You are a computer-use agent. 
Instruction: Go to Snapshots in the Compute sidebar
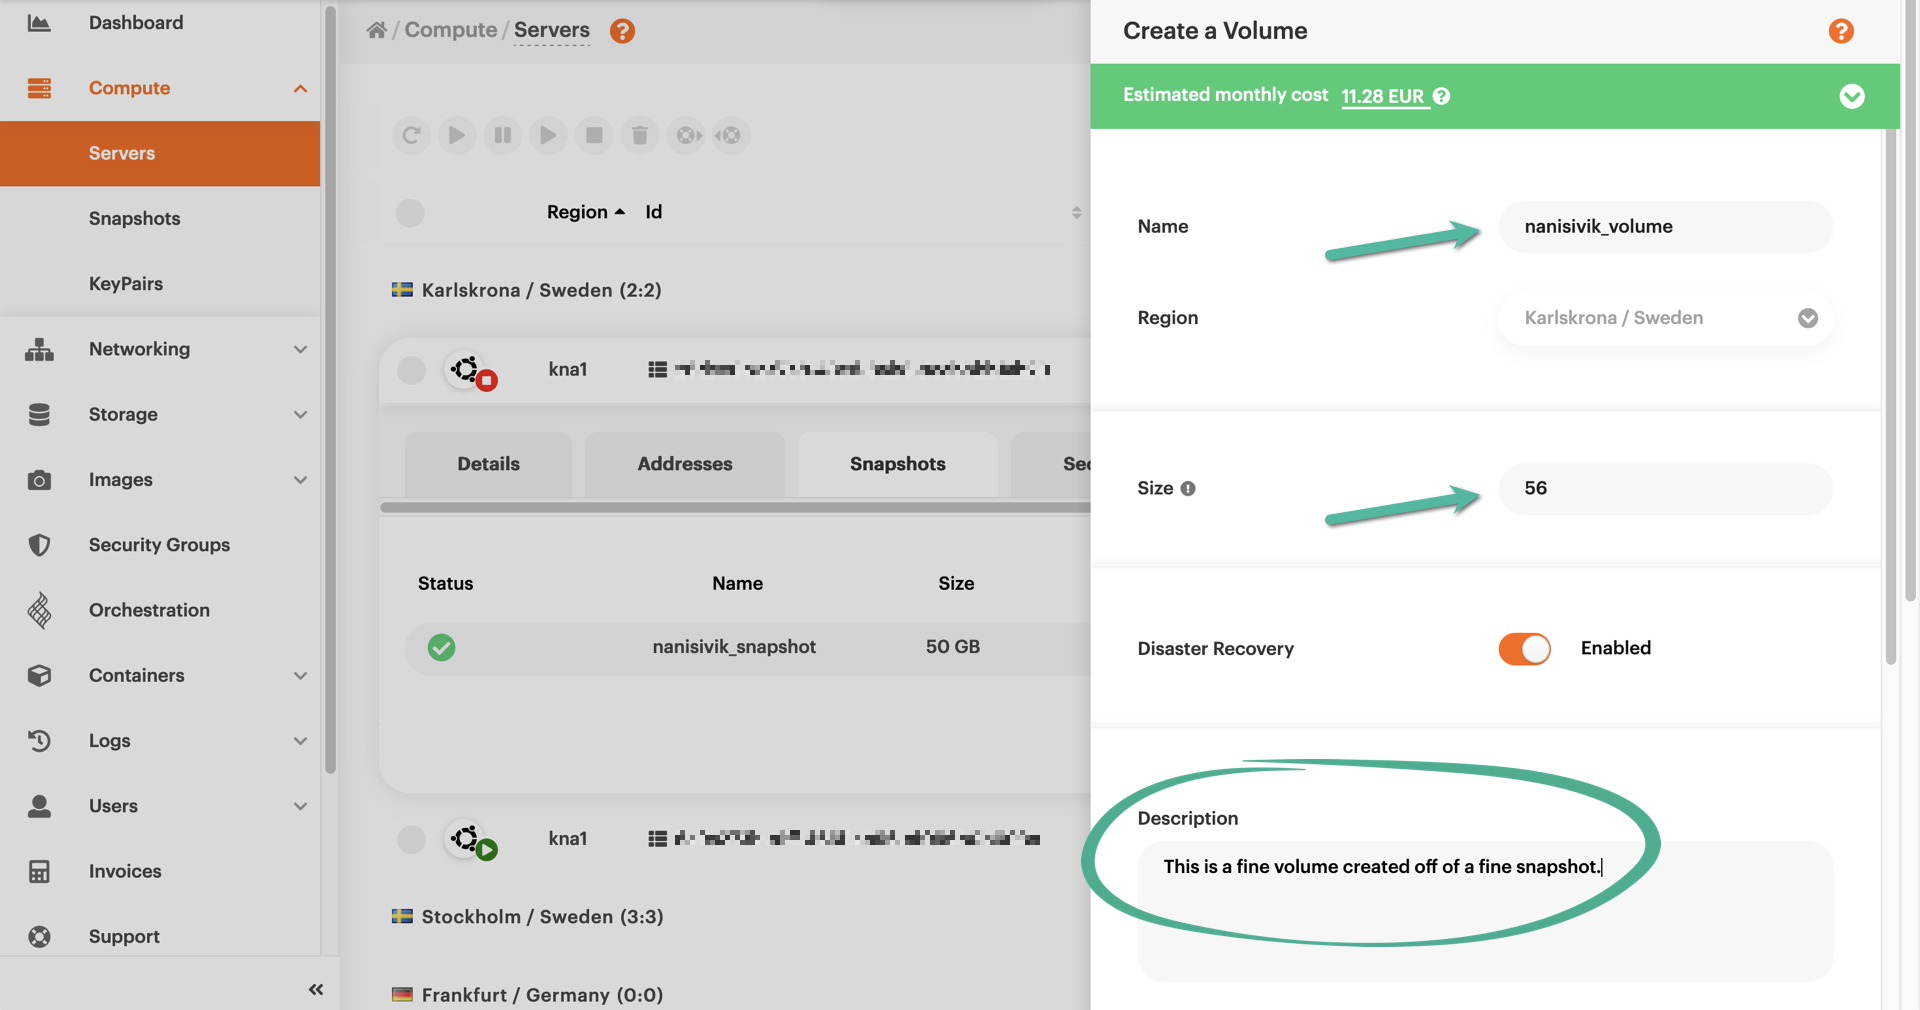134,218
